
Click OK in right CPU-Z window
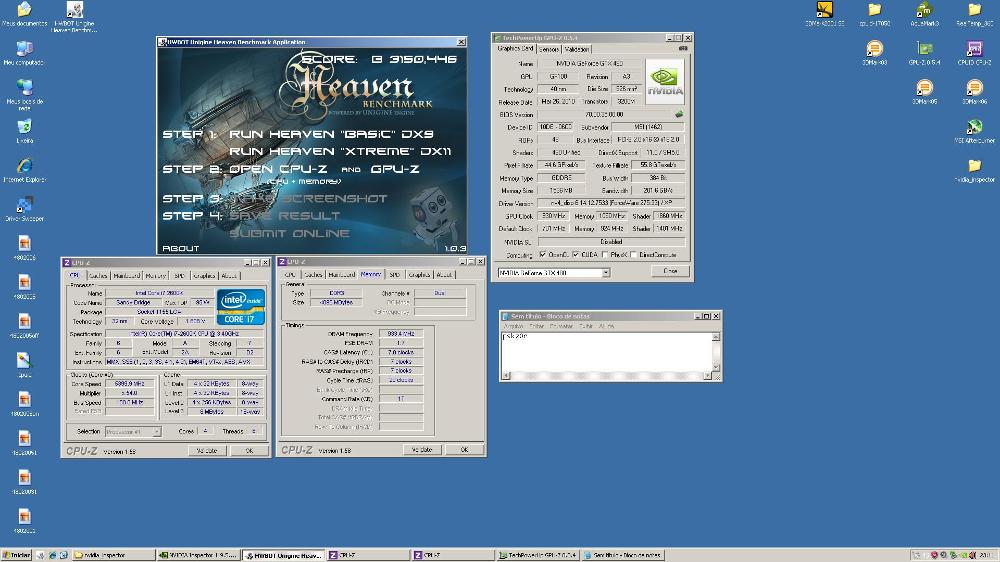click(x=464, y=450)
